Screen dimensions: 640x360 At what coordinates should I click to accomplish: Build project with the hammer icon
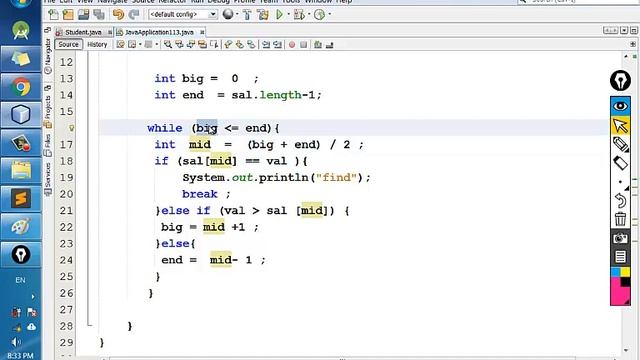pos(247,15)
